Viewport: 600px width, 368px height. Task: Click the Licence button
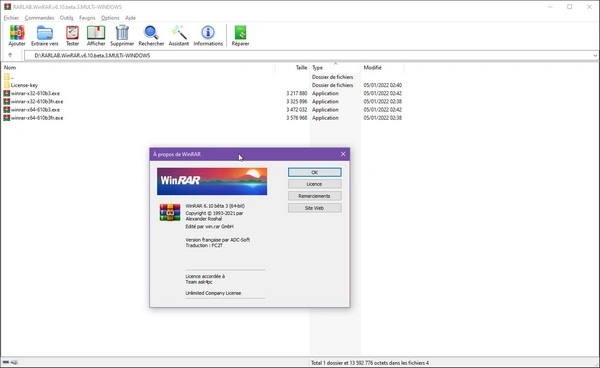pos(315,184)
